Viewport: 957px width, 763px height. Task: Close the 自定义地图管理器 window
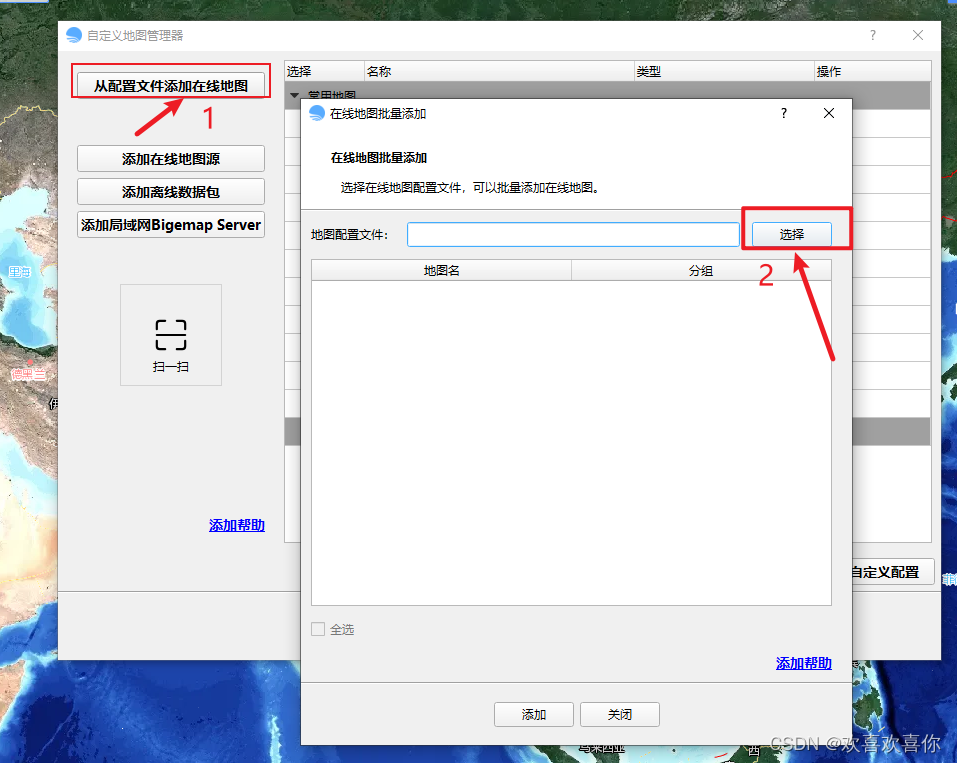[917, 35]
